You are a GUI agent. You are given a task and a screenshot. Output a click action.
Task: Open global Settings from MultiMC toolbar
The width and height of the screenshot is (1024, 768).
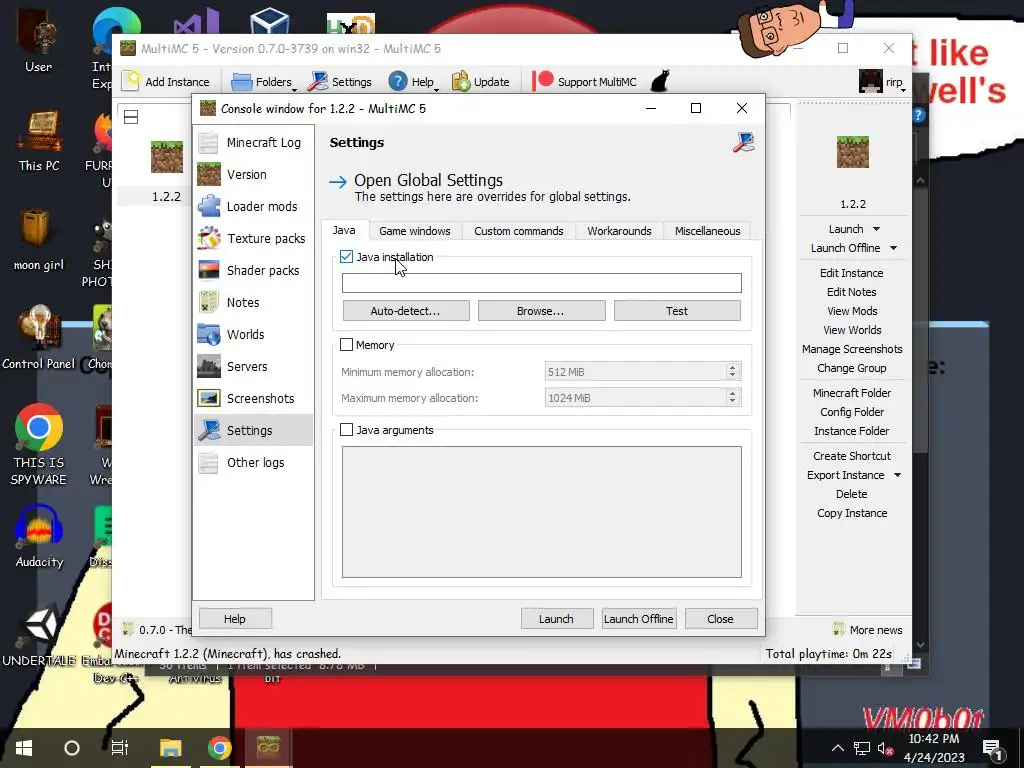click(340, 82)
